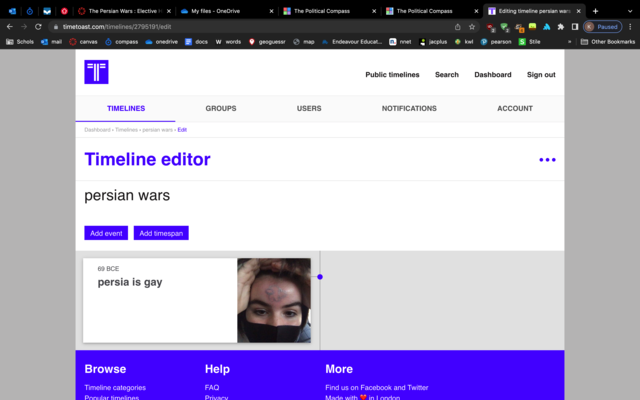
Task: Open the FAQ footer link
Action: coord(212,387)
